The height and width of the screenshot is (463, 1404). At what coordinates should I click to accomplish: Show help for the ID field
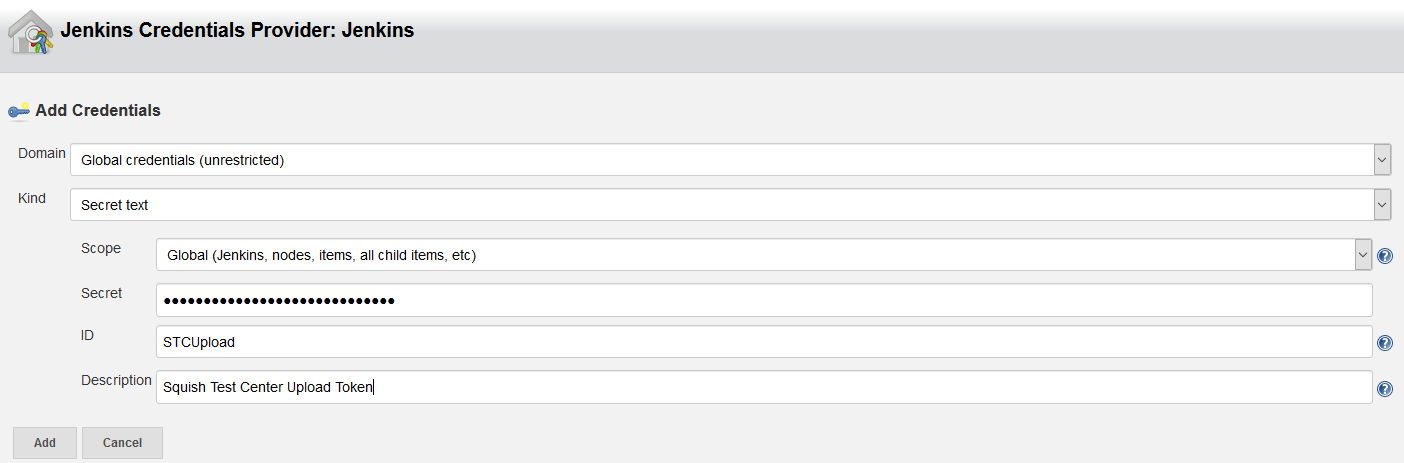[x=1385, y=343]
